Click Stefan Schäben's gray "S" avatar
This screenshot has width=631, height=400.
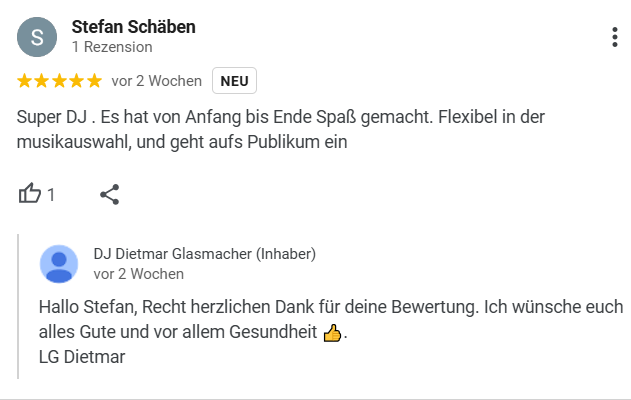pyautogui.click(x=37, y=37)
